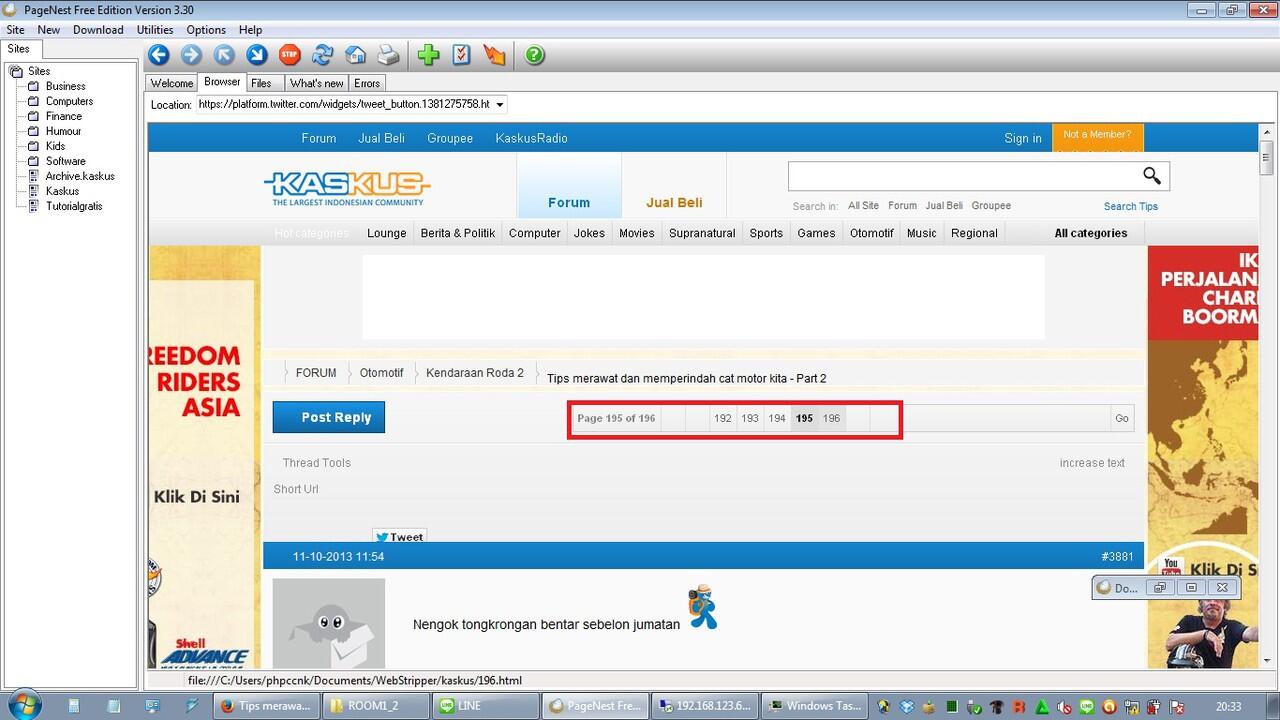The image size is (1280, 720).
Task: Click the Post Reply button
Action: (x=328, y=417)
